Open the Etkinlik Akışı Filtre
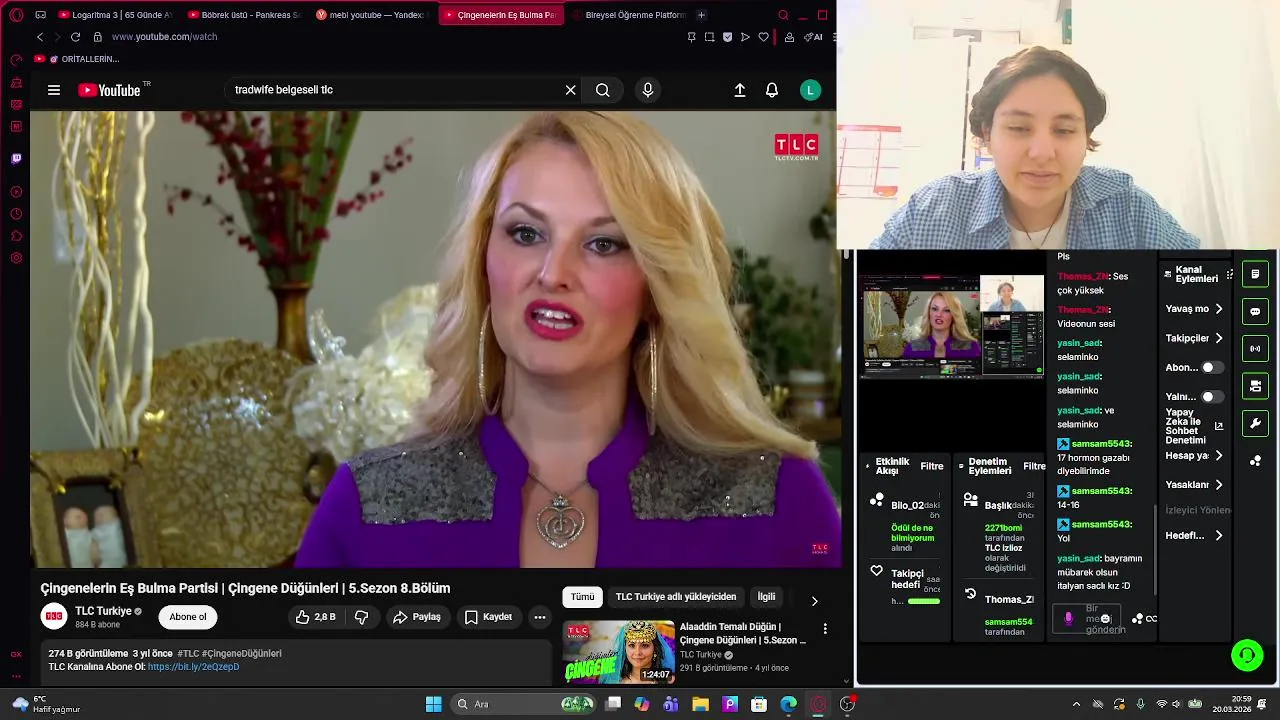This screenshot has height=720, width=1280. pos(932,466)
